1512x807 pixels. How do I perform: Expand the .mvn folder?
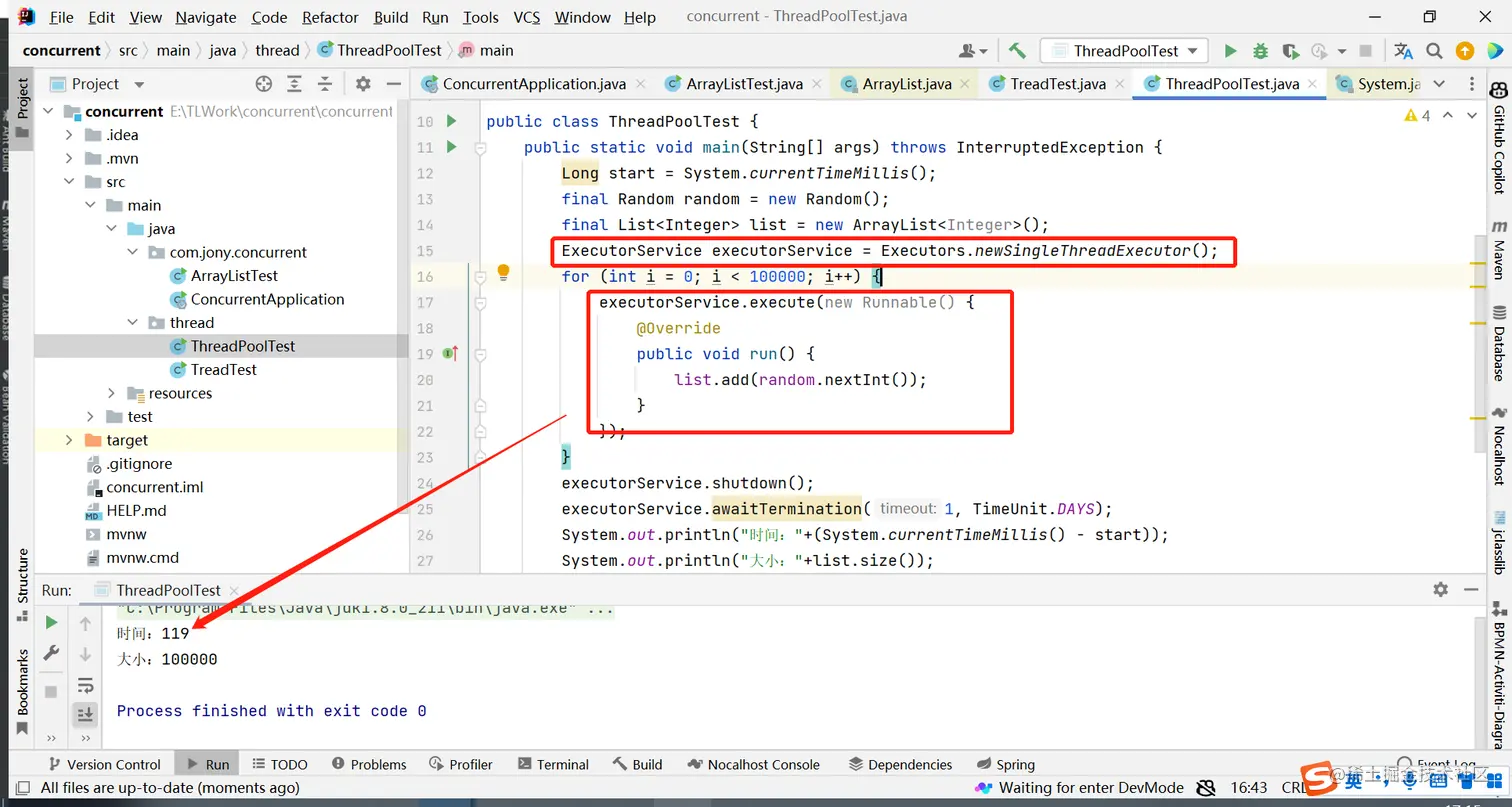pyautogui.click(x=68, y=158)
